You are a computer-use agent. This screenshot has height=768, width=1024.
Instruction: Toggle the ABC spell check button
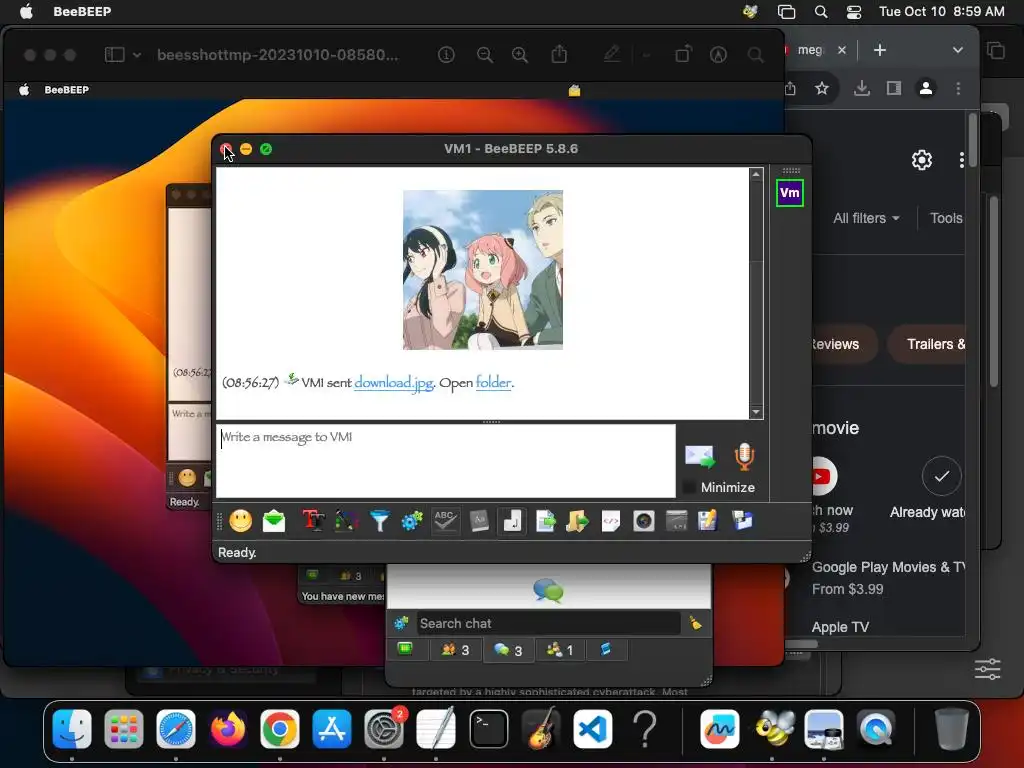pyautogui.click(x=445, y=521)
